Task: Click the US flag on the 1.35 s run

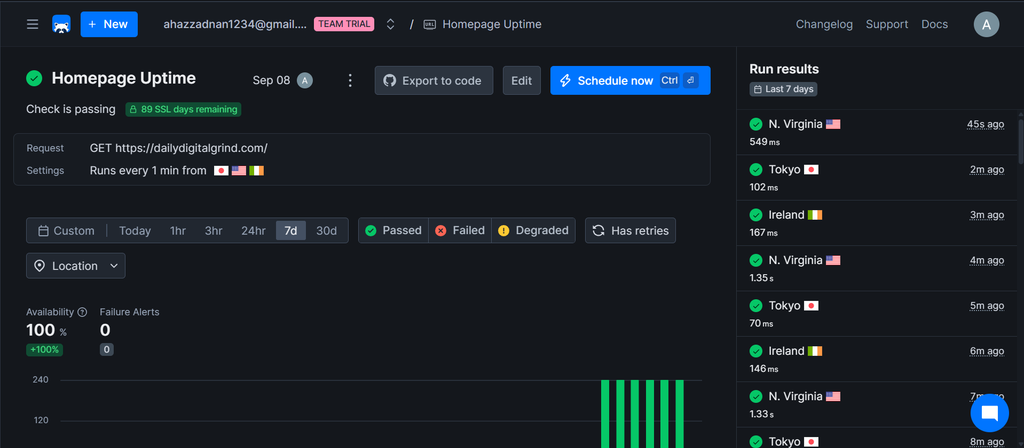Action: pos(833,261)
